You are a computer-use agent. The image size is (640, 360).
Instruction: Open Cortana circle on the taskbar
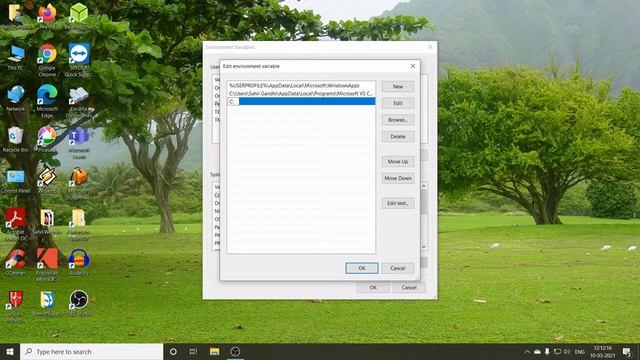pos(173,351)
